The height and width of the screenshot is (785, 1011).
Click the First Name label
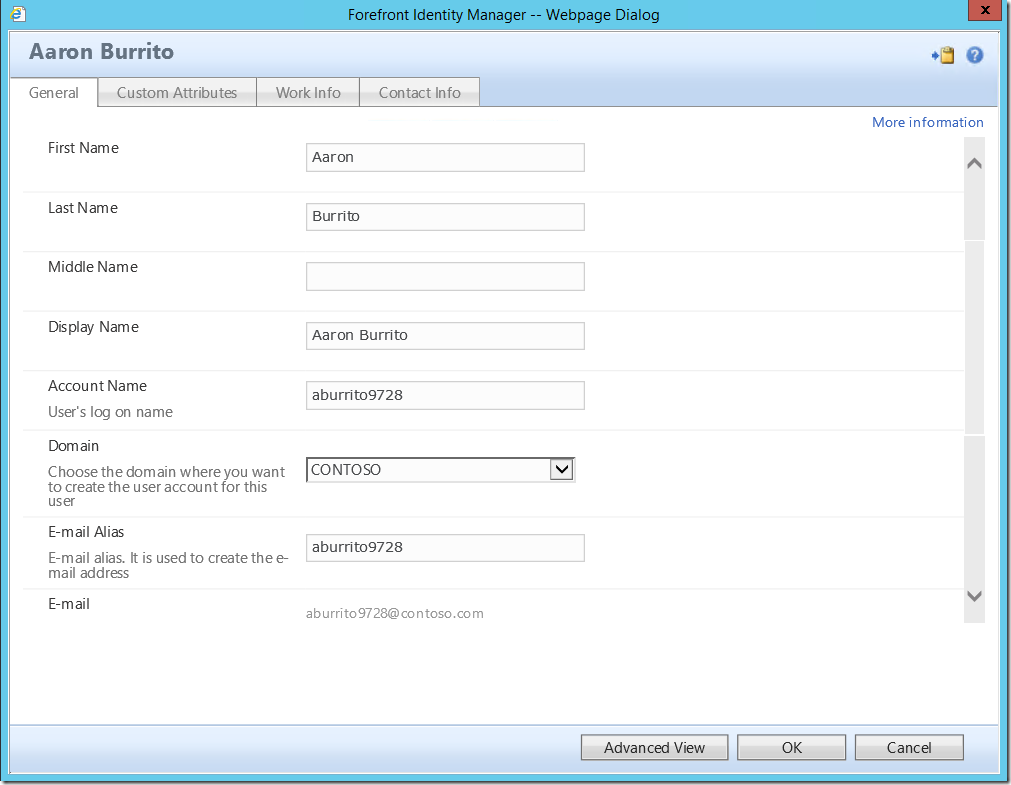click(83, 148)
